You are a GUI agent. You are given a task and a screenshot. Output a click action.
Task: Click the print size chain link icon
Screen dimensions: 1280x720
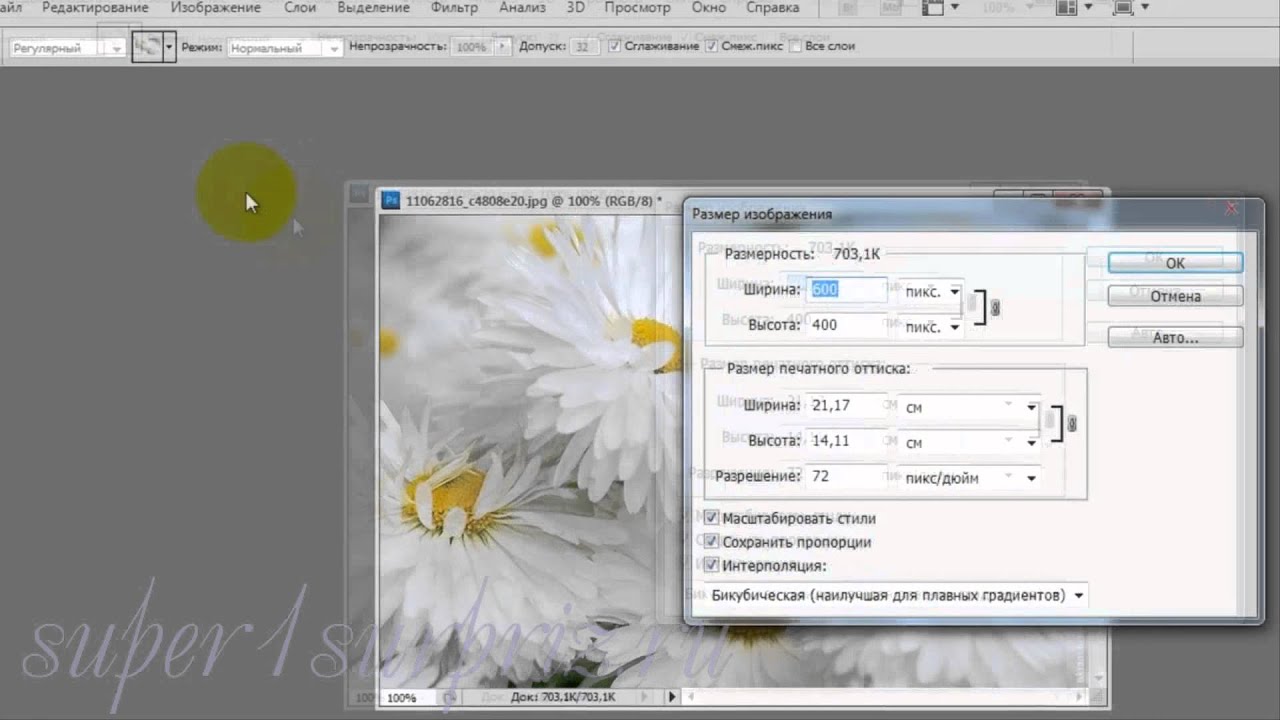click(1072, 424)
